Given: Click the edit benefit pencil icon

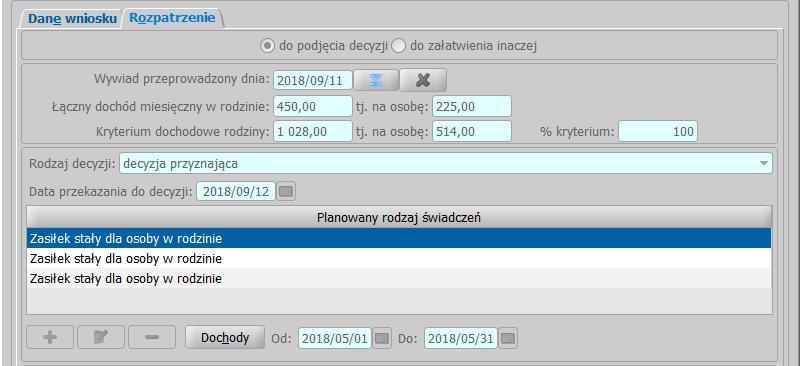Looking at the screenshot, I should point(101,337).
